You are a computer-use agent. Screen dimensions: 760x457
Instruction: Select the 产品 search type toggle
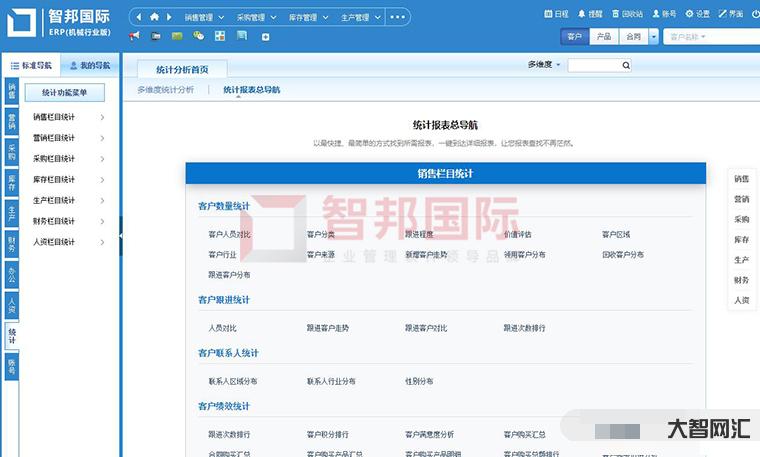click(603, 36)
